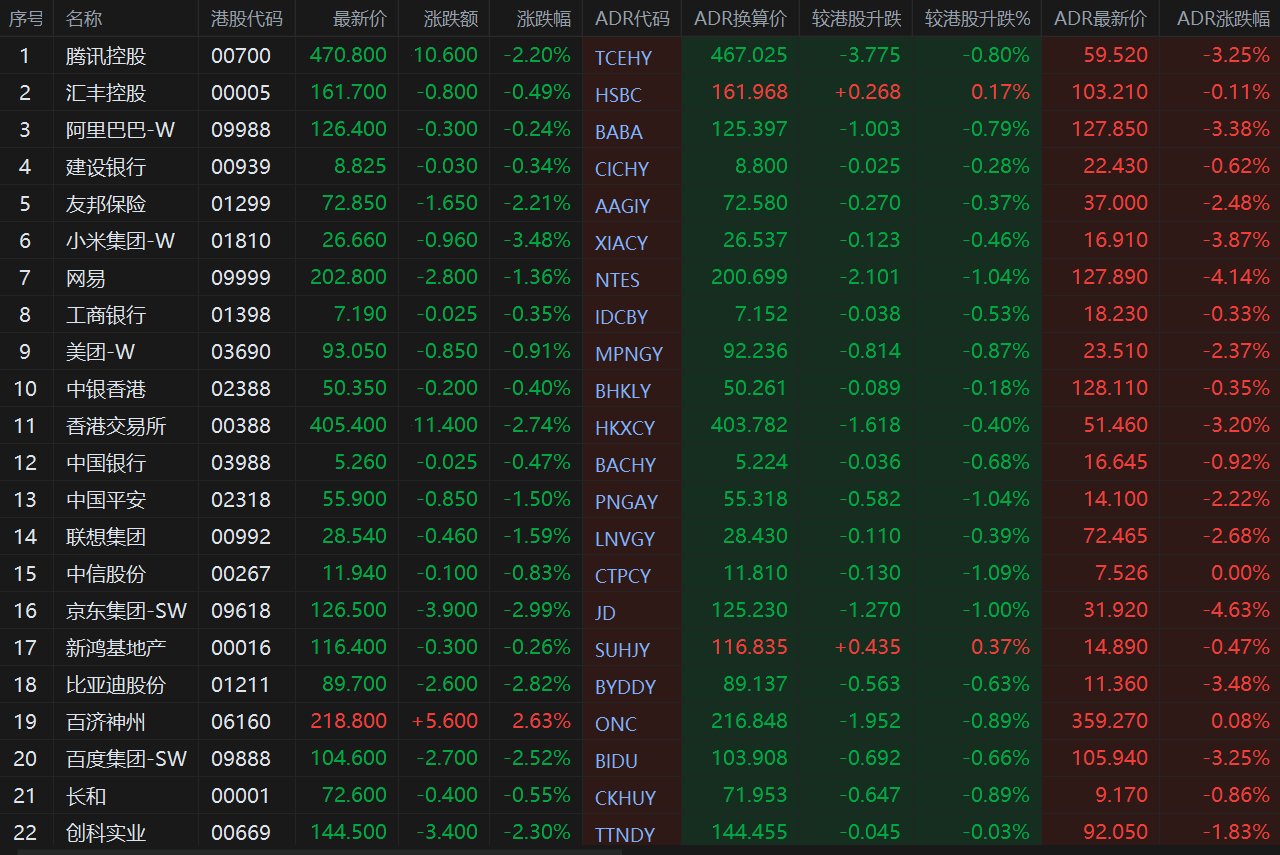This screenshot has width=1280, height=855.
Task: Click the ADR converted price 161.968
Action: pyautogui.click(x=749, y=92)
